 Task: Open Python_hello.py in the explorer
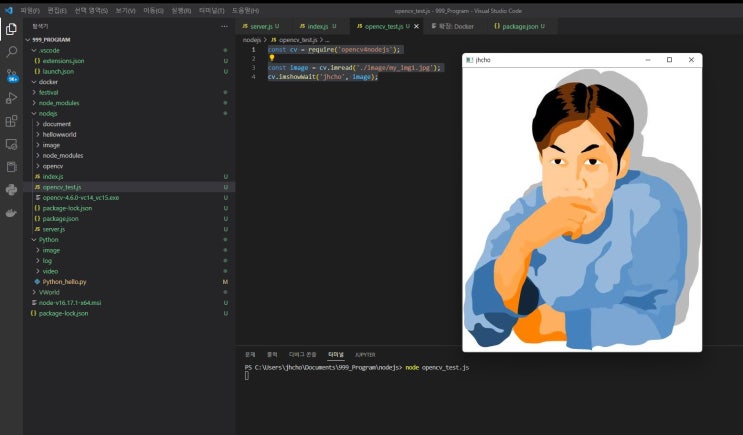(x=64, y=282)
